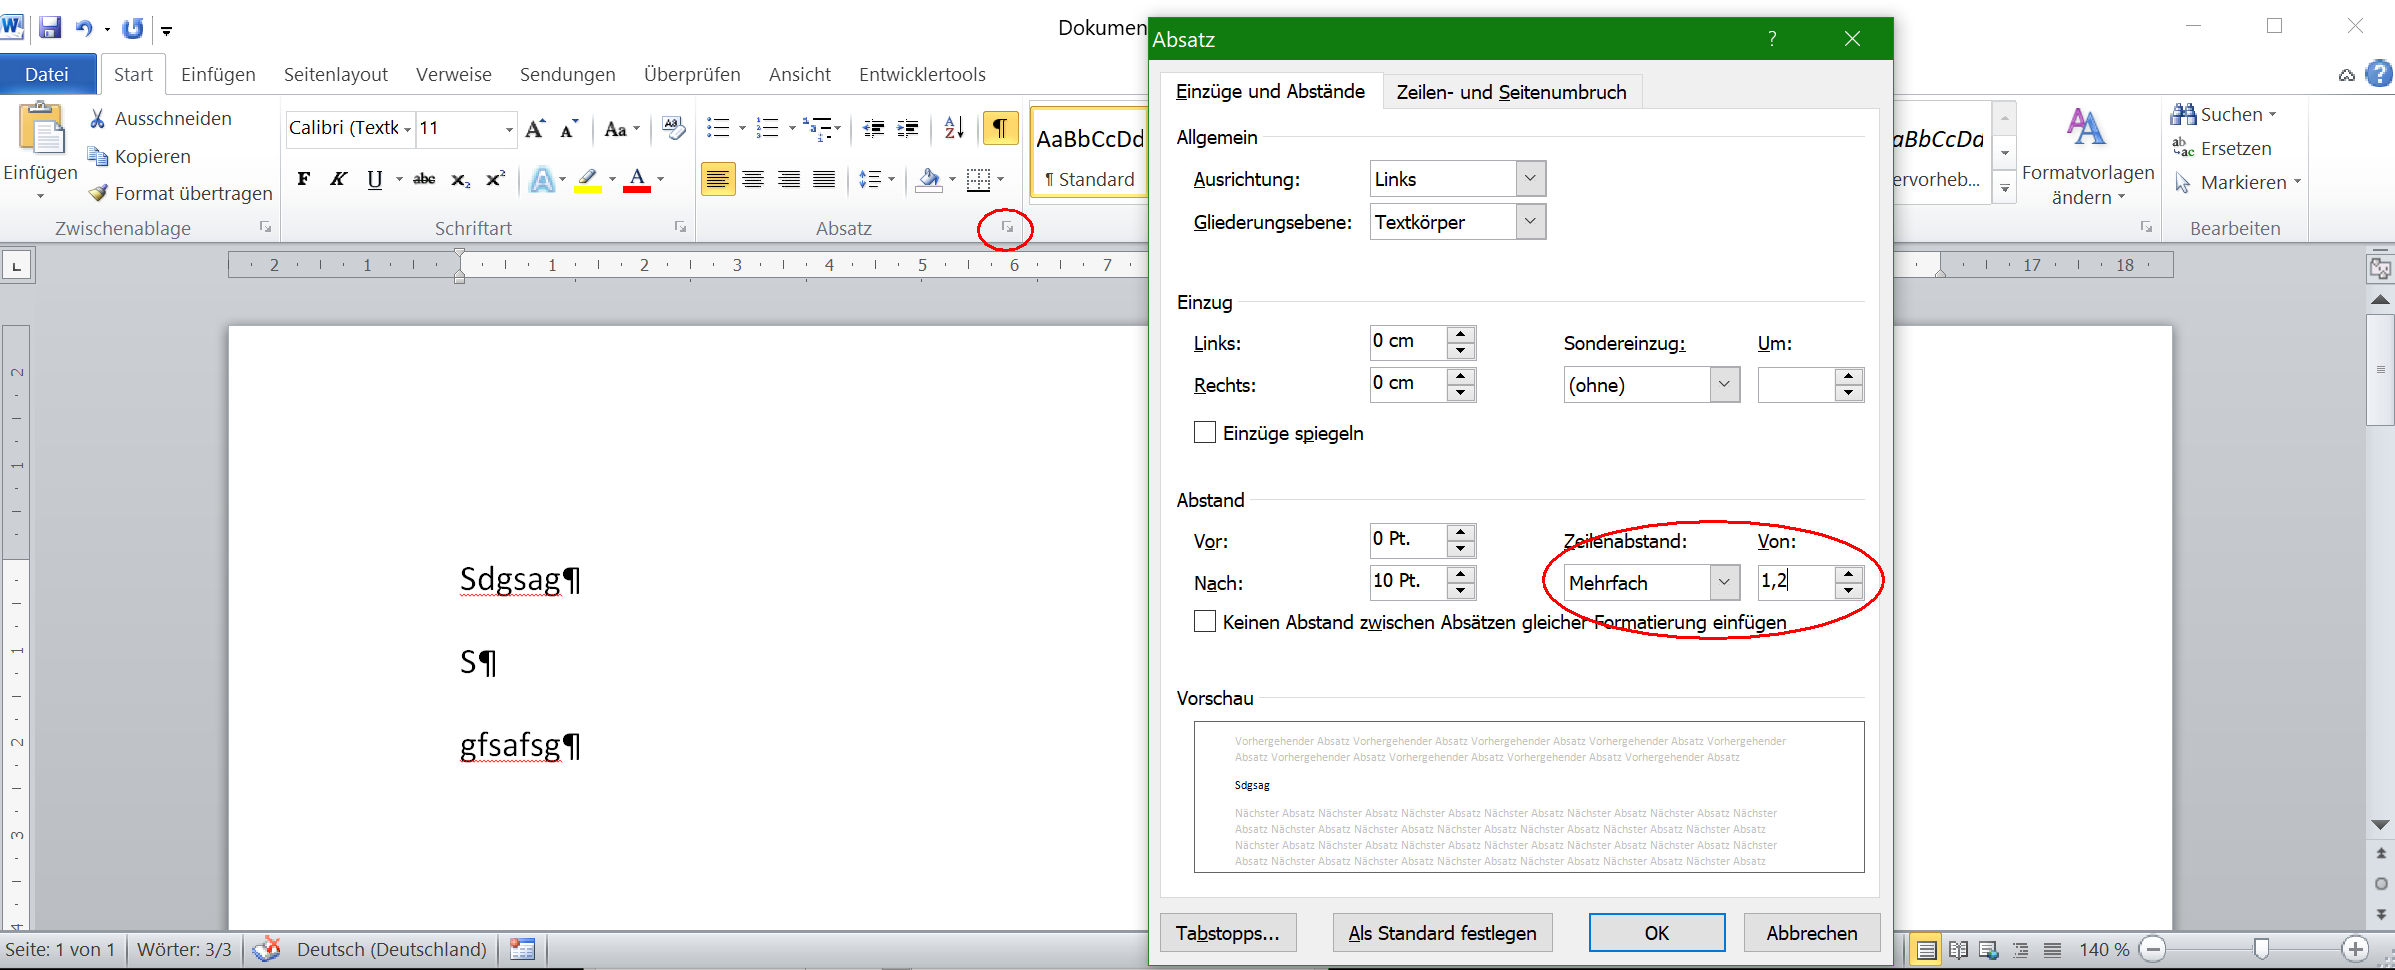Expand Markieren dropdown
This screenshot has width=2395, height=970.
2297,182
